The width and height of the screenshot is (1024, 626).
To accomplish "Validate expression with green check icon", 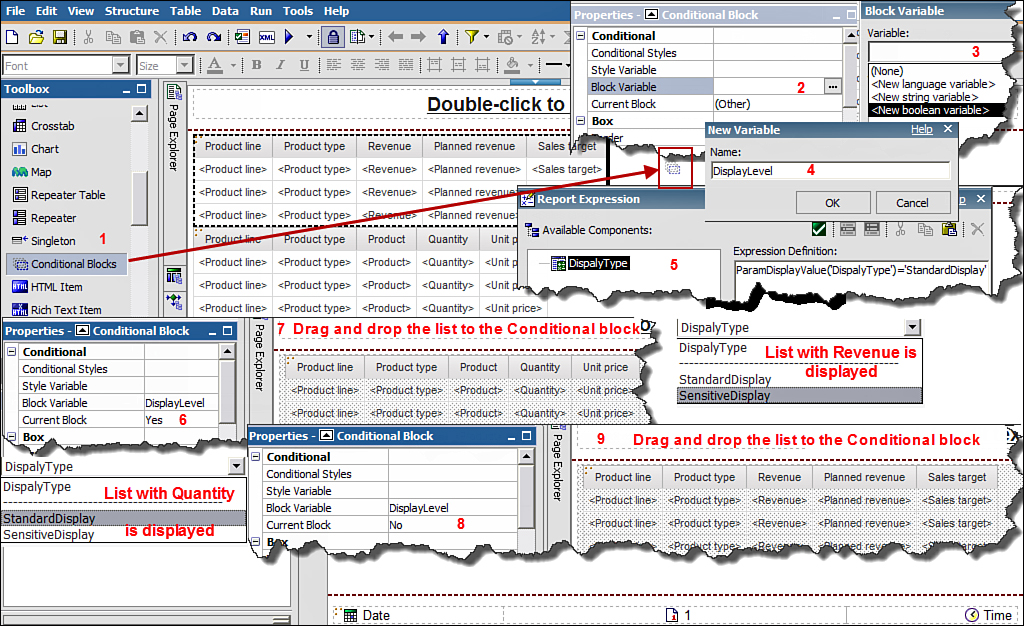I will [818, 228].
